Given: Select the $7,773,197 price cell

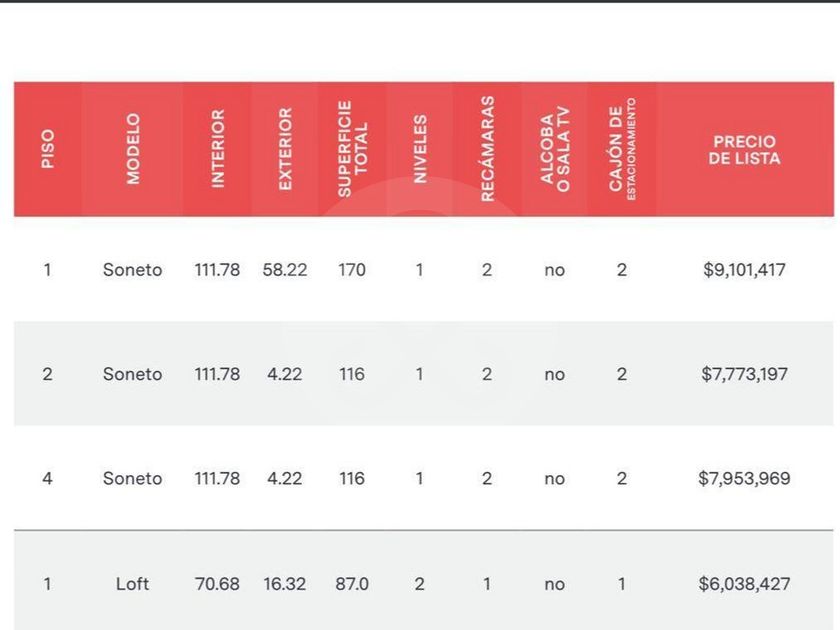Looking at the screenshot, I should point(744,374).
